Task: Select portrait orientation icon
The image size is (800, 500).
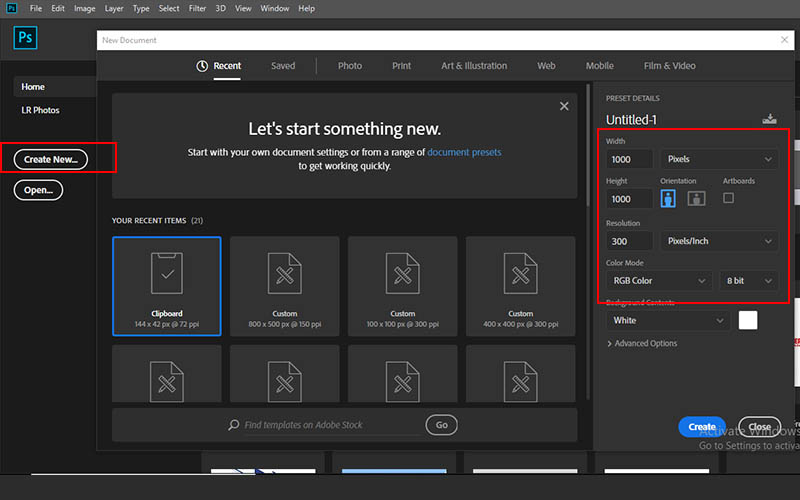Action: 668,198
